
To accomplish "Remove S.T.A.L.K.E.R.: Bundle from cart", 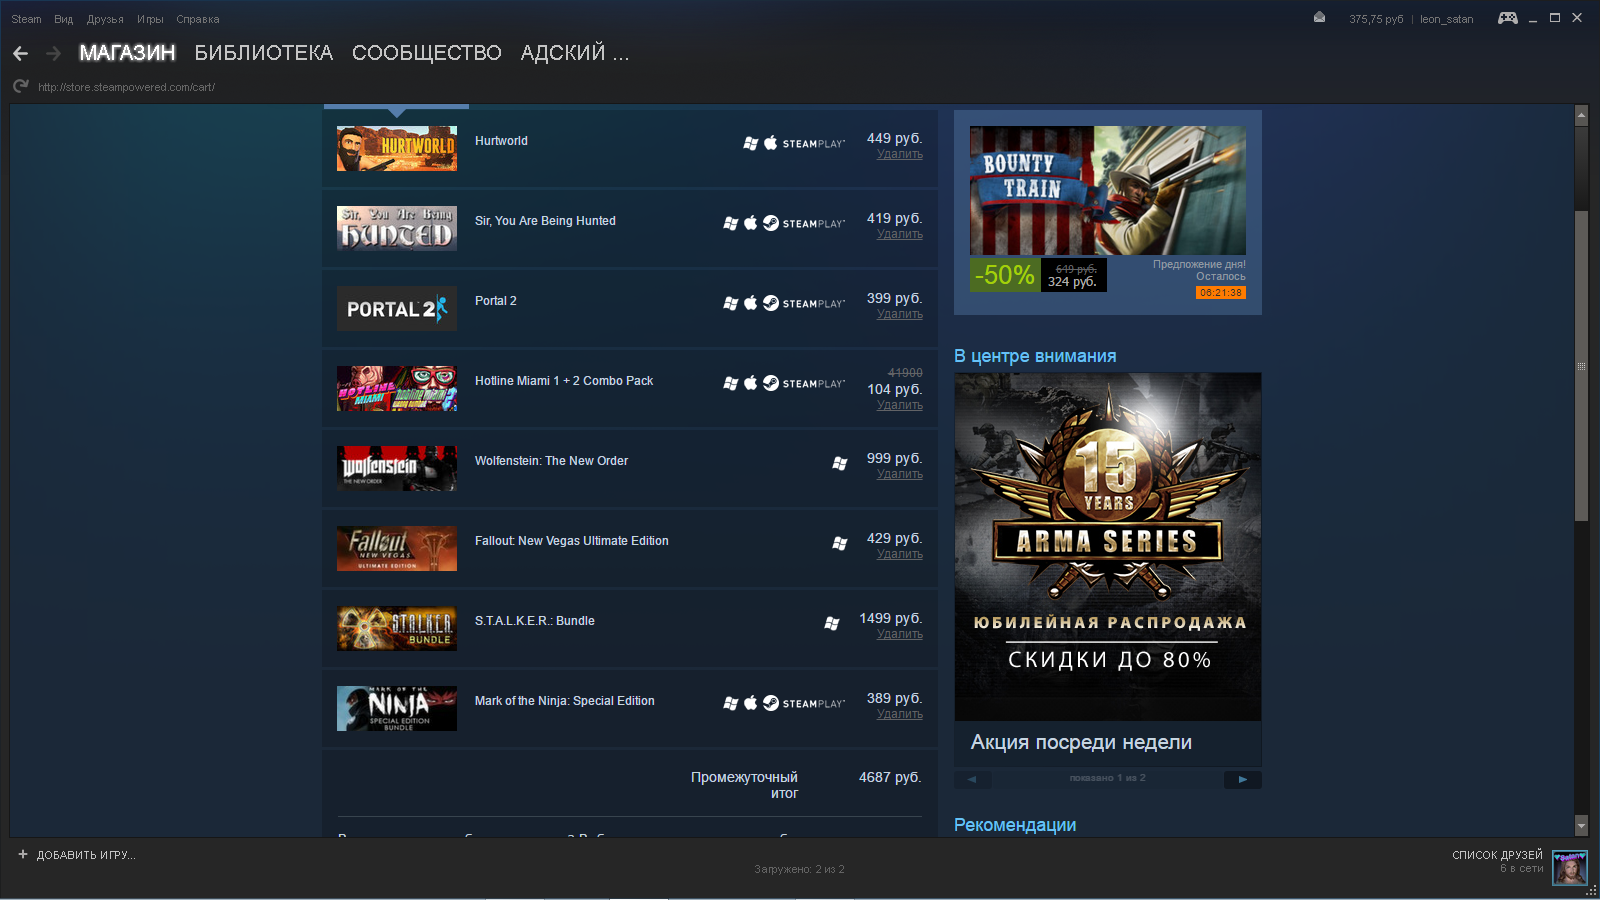I will (900, 634).
